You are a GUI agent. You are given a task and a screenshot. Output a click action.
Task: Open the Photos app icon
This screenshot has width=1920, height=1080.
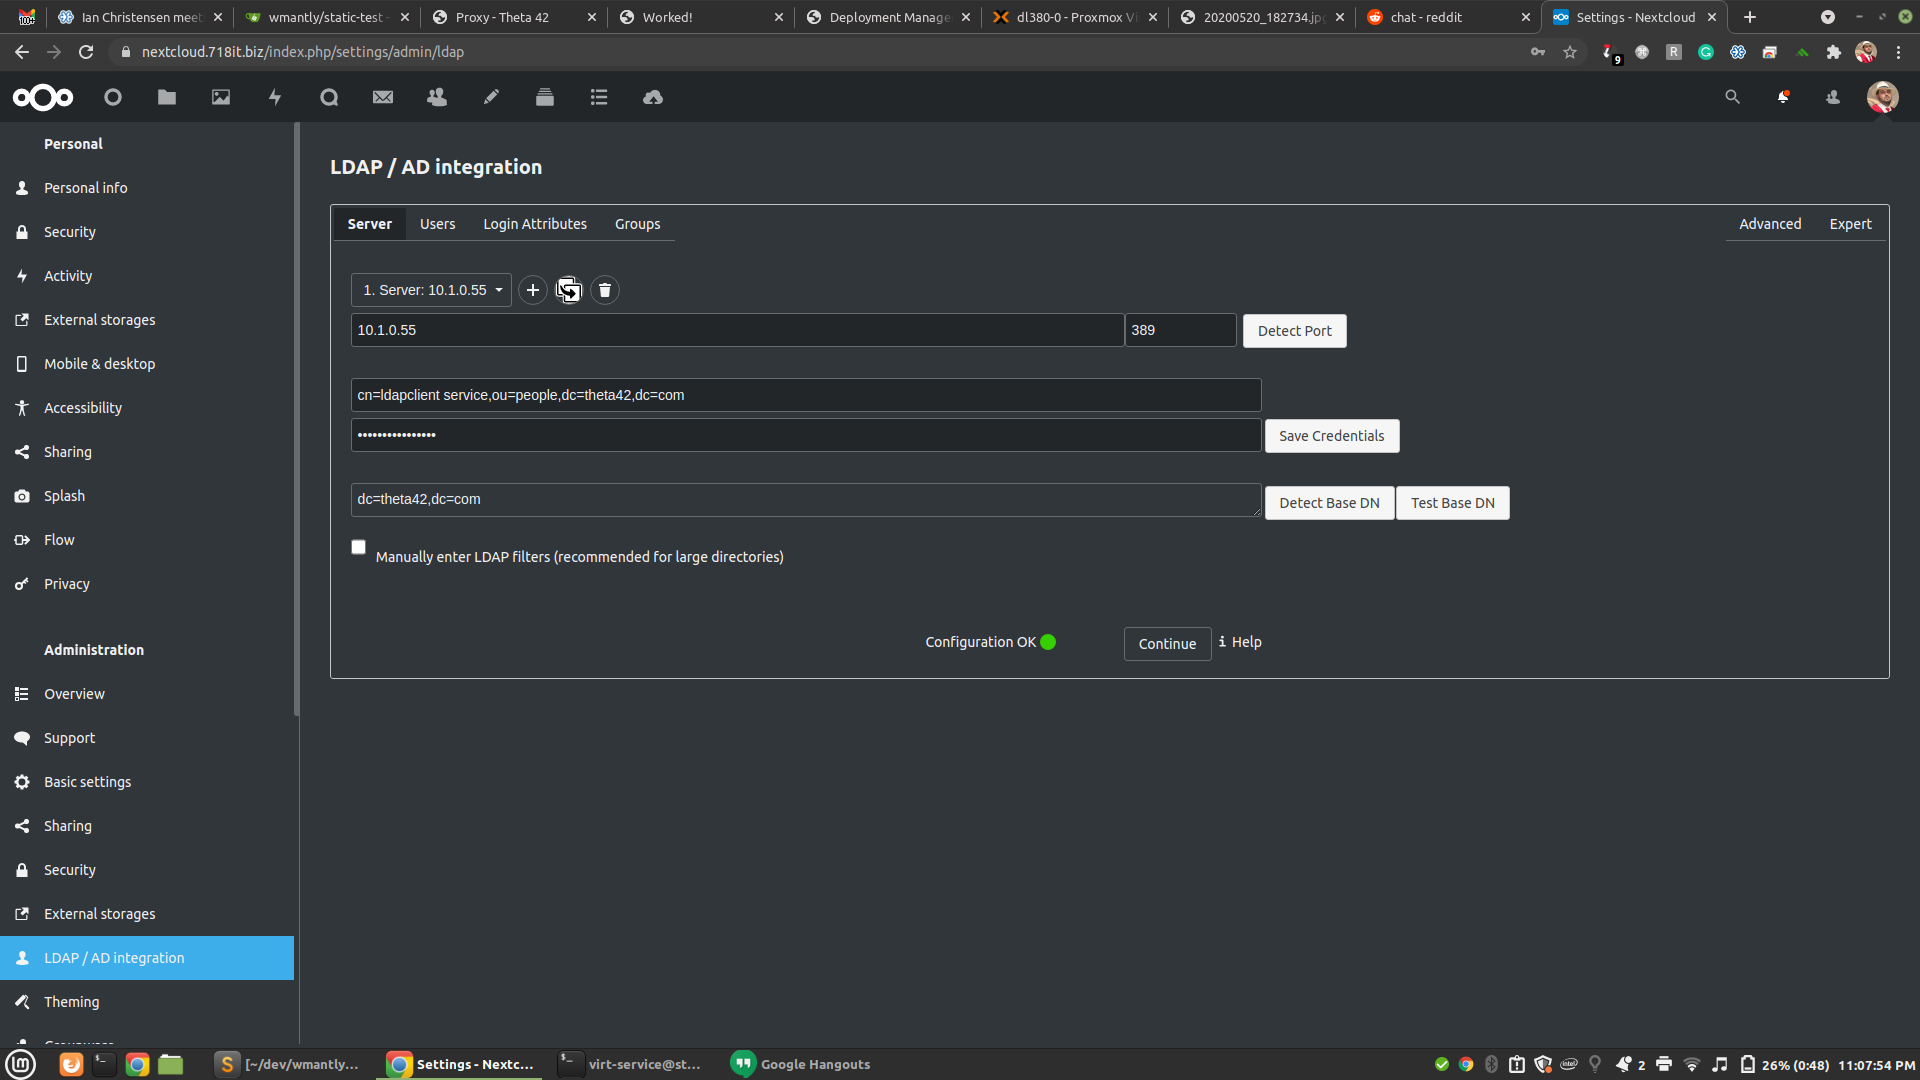click(221, 97)
